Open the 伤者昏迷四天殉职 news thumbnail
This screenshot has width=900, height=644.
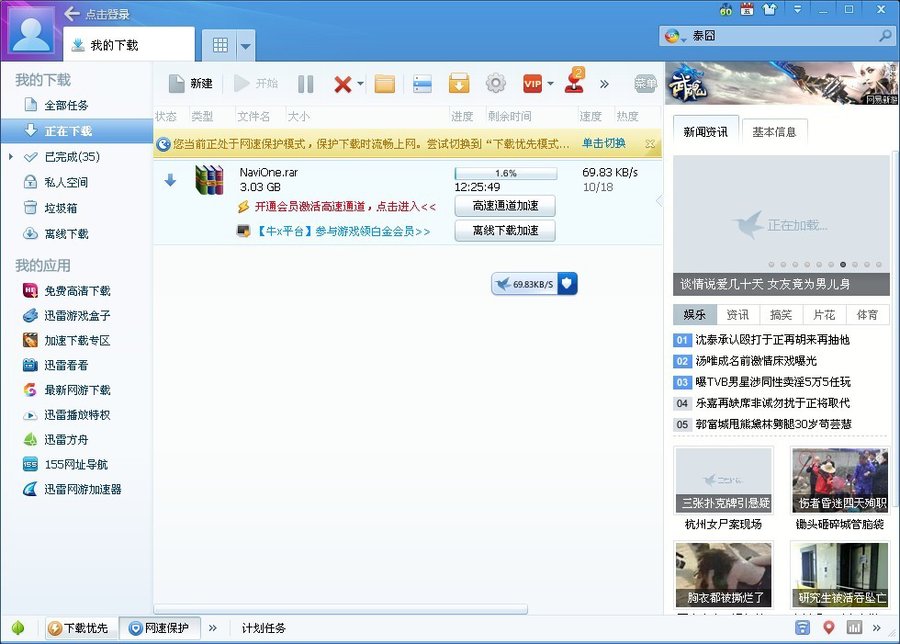[840, 480]
